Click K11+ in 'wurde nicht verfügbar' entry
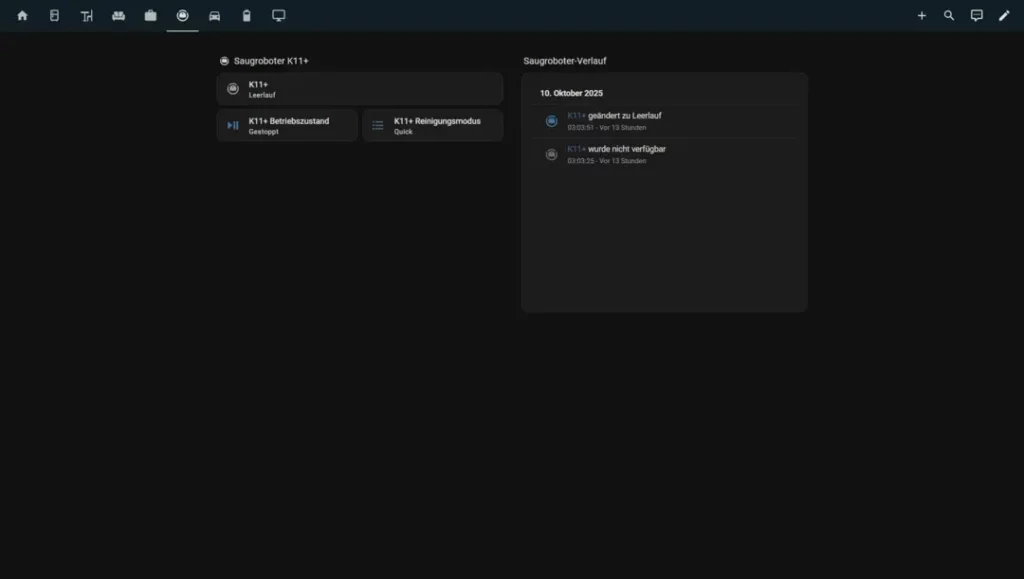Image resolution: width=1024 pixels, height=579 pixels. (x=576, y=149)
